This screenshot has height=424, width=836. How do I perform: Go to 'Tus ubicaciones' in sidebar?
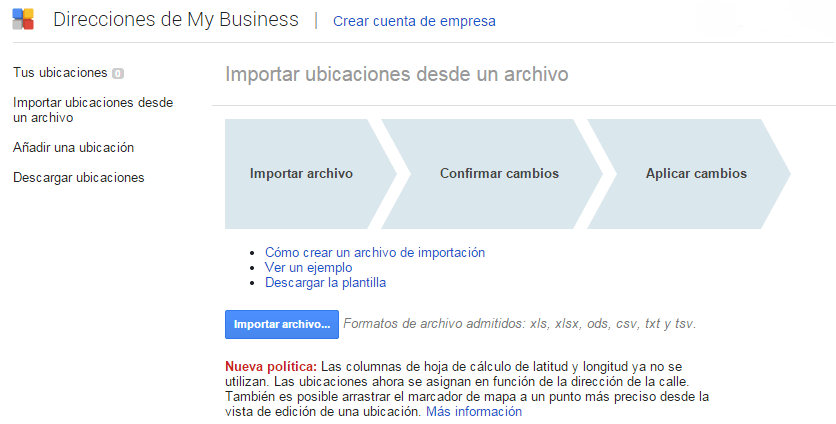click(60, 73)
